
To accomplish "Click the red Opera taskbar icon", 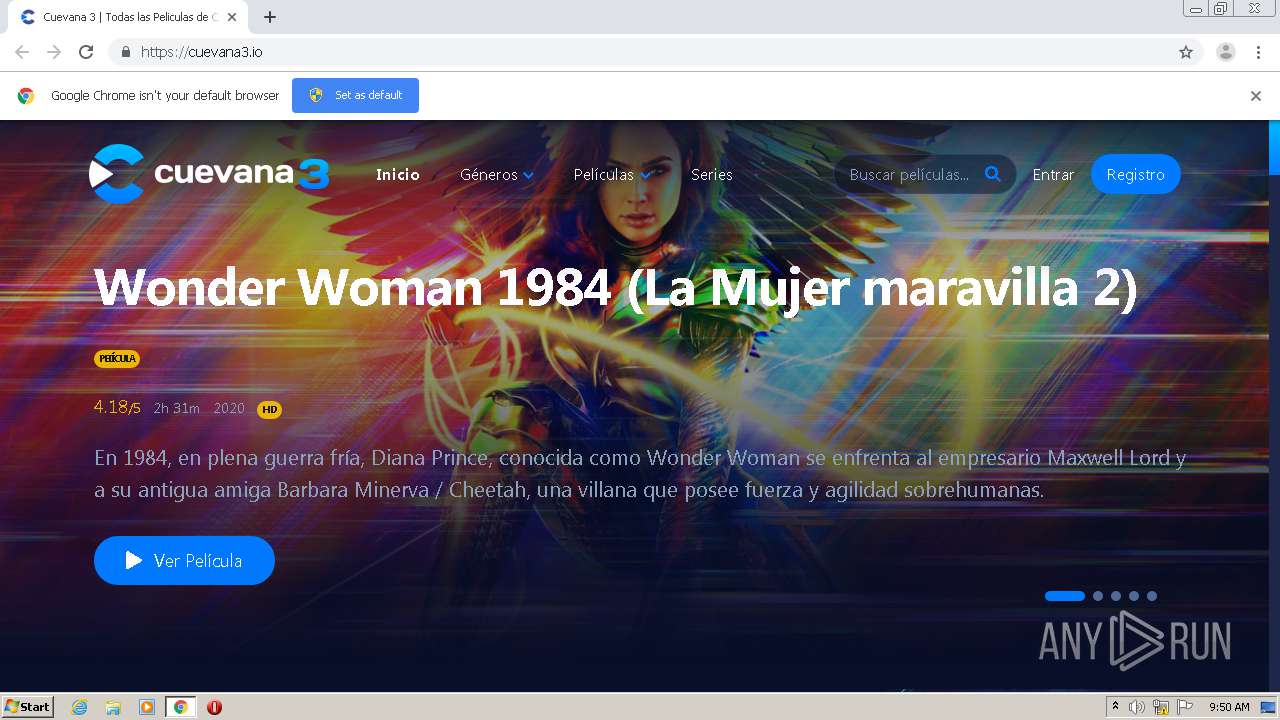I will coord(214,707).
